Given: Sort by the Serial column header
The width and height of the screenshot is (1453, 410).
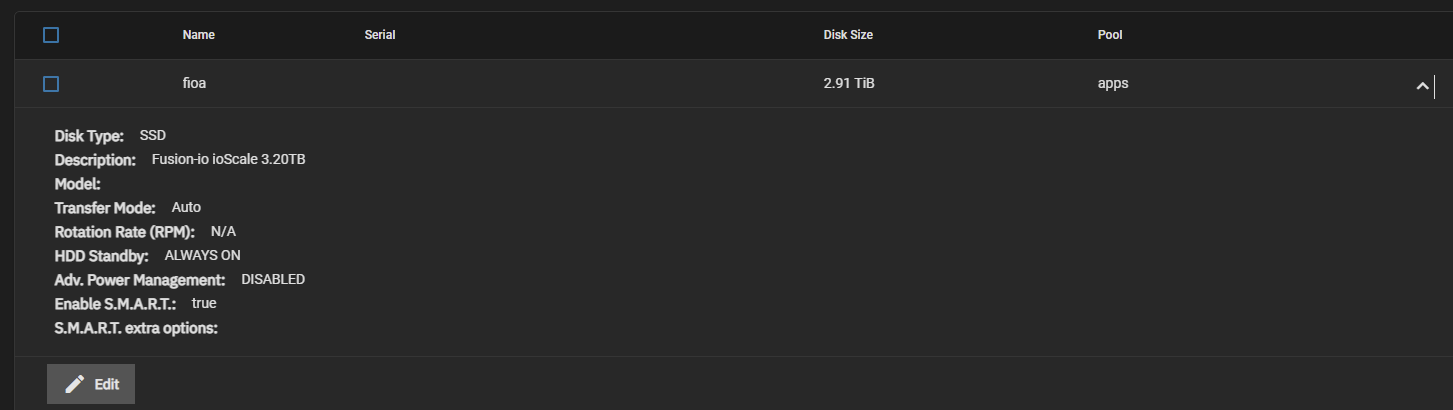Looking at the screenshot, I should (380, 35).
